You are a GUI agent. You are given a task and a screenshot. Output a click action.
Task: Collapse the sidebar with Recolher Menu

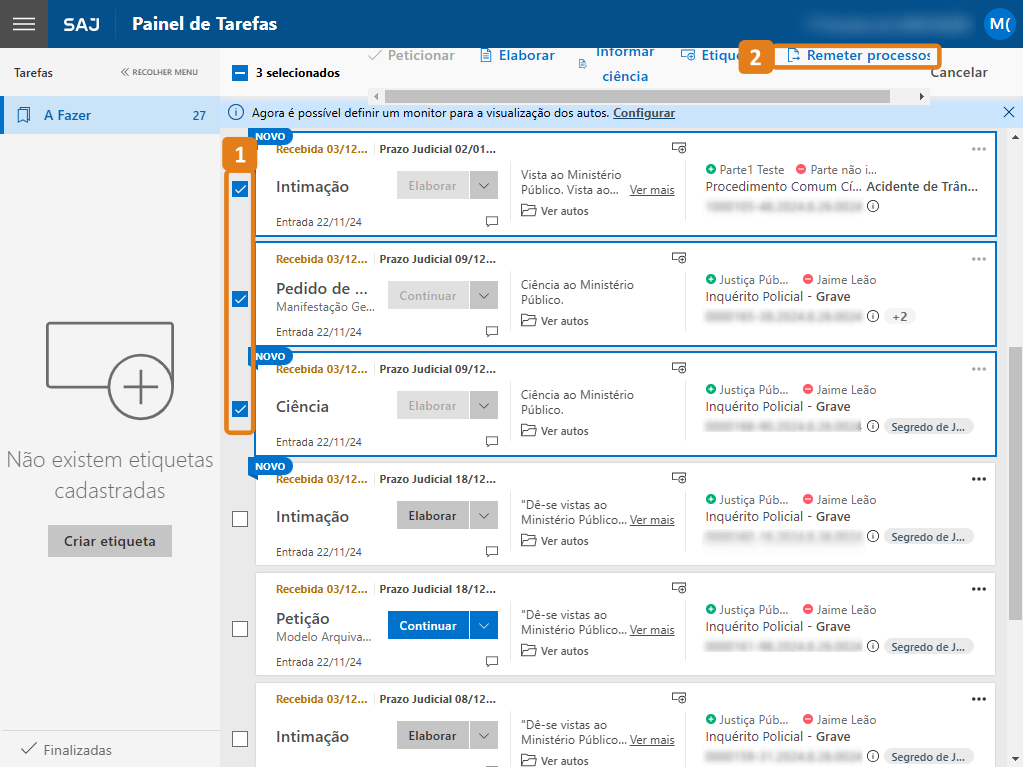(x=159, y=72)
